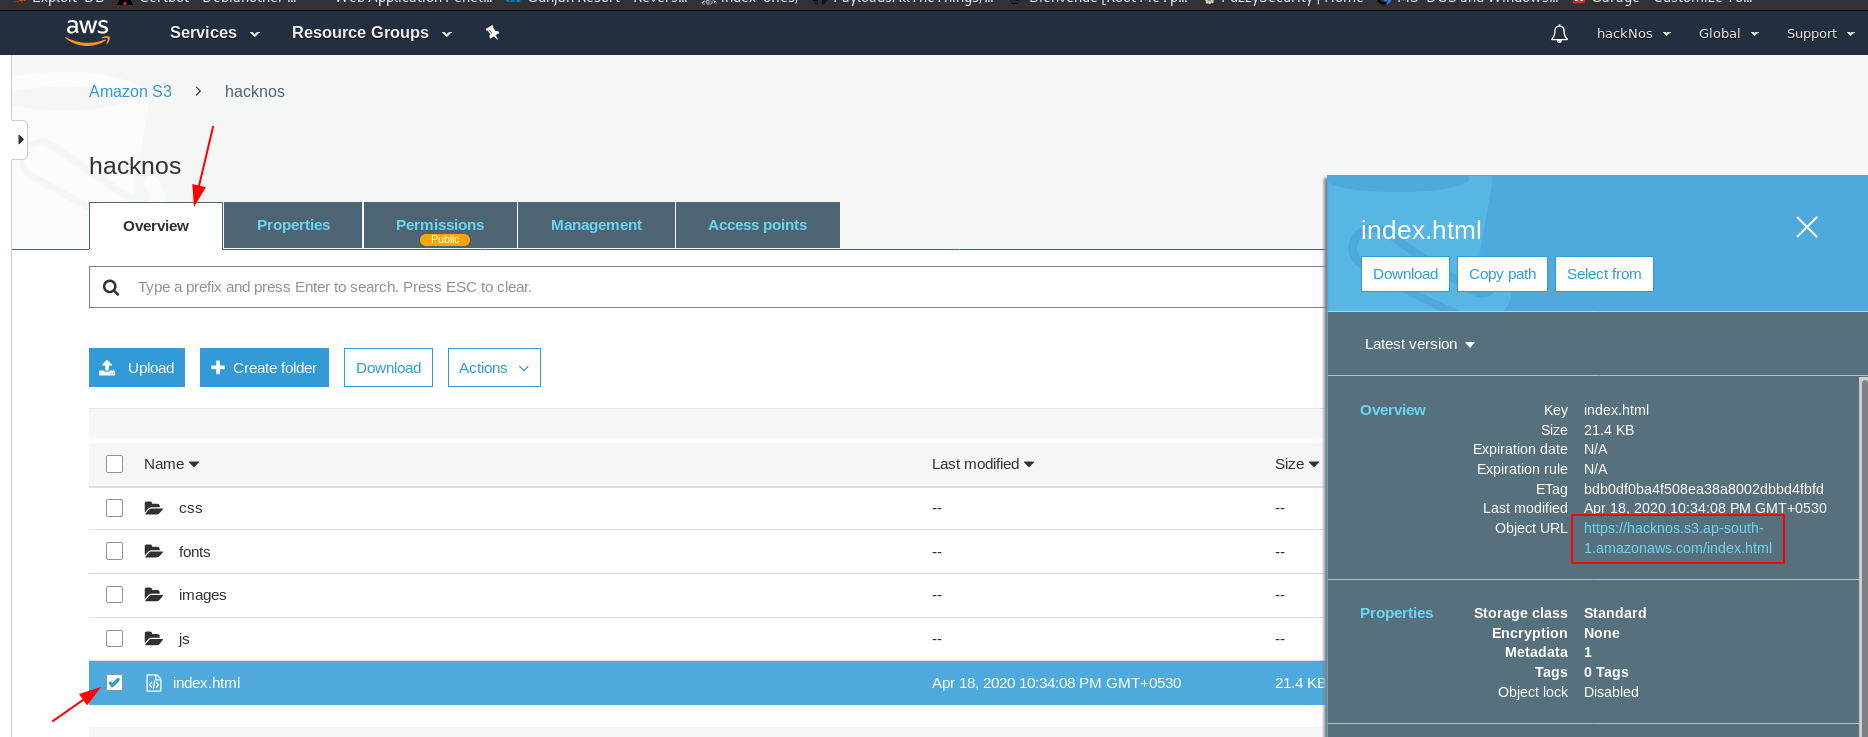1868x737 pixels.
Task: Click the pin shortcuts icon in the navbar
Action: point(492,32)
